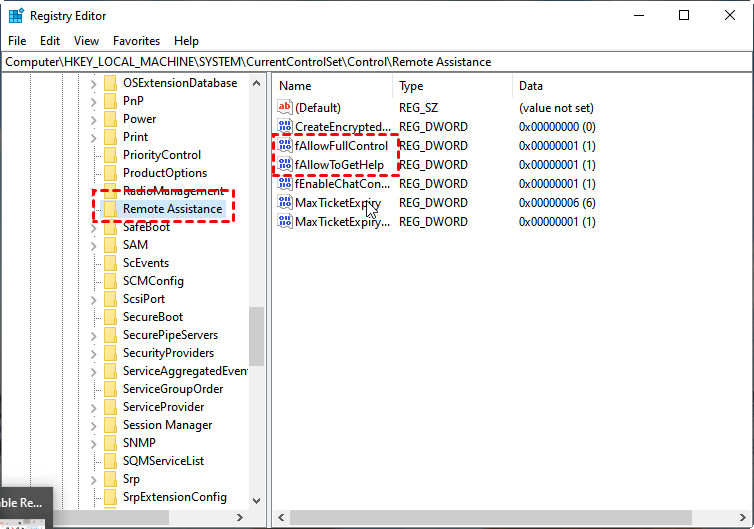The image size is (754, 529).
Task: Click the PriorityControl folder icon
Action: (111, 155)
